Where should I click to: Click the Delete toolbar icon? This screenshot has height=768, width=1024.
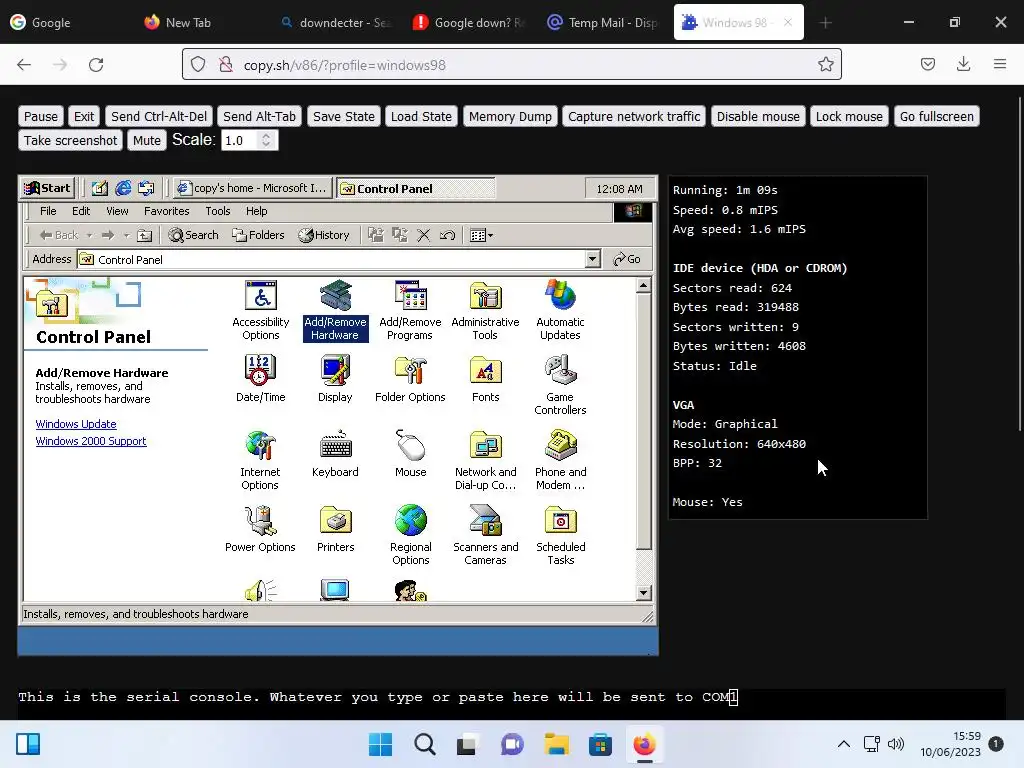click(424, 235)
